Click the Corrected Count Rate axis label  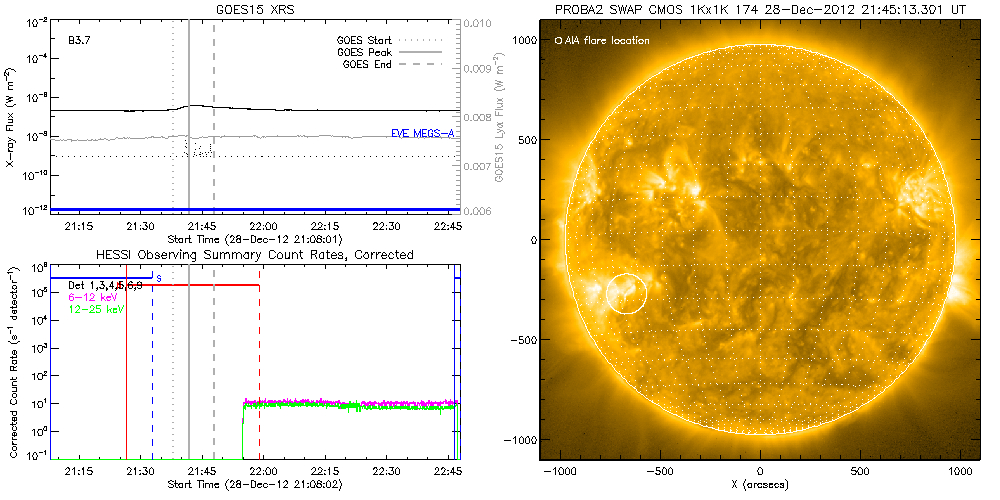point(11,360)
